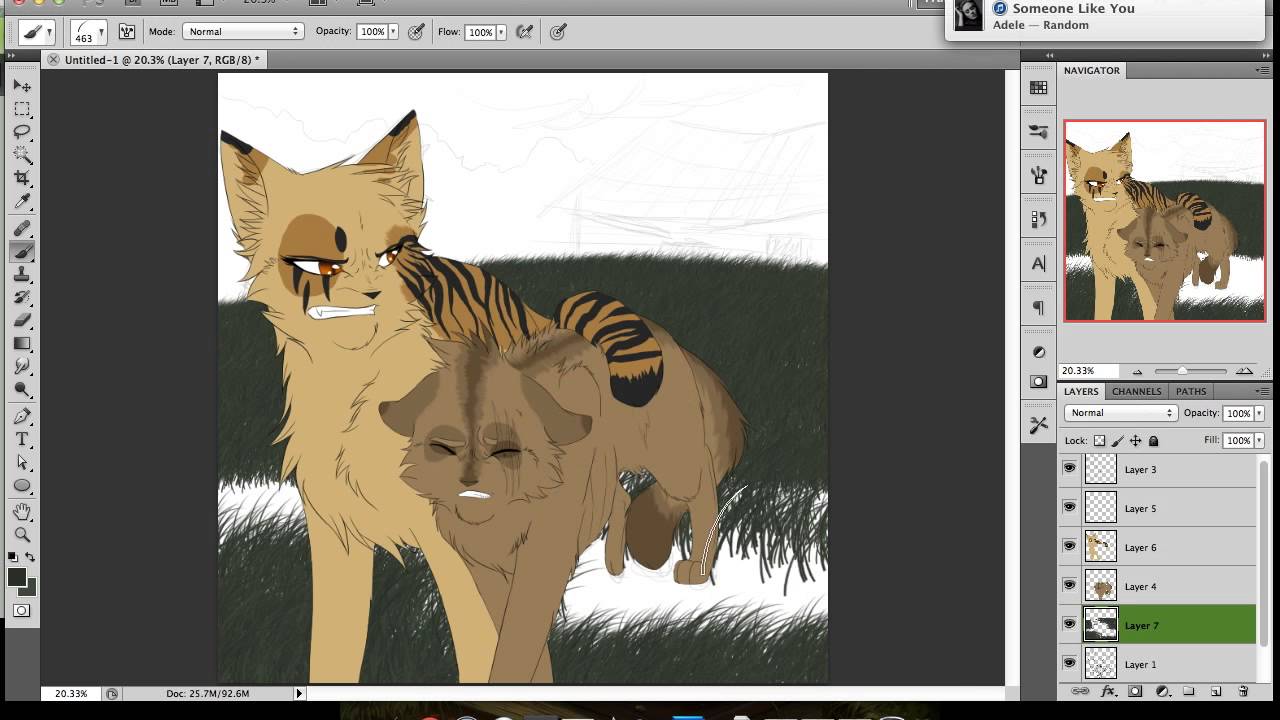Select the Brush tool in toolbox
This screenshot has height=720, width=1280.
pyautogui.click(x=22, y=252)
